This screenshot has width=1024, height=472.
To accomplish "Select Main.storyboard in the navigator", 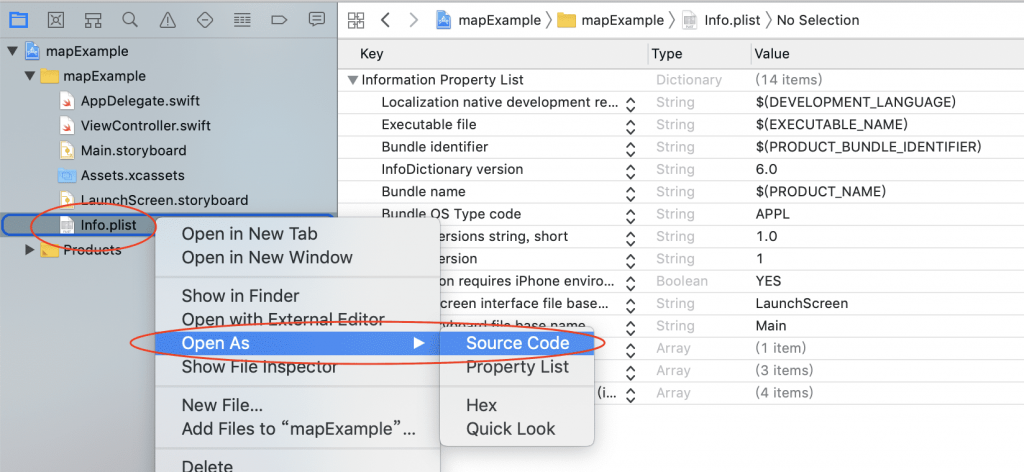I will click(133, 150).
